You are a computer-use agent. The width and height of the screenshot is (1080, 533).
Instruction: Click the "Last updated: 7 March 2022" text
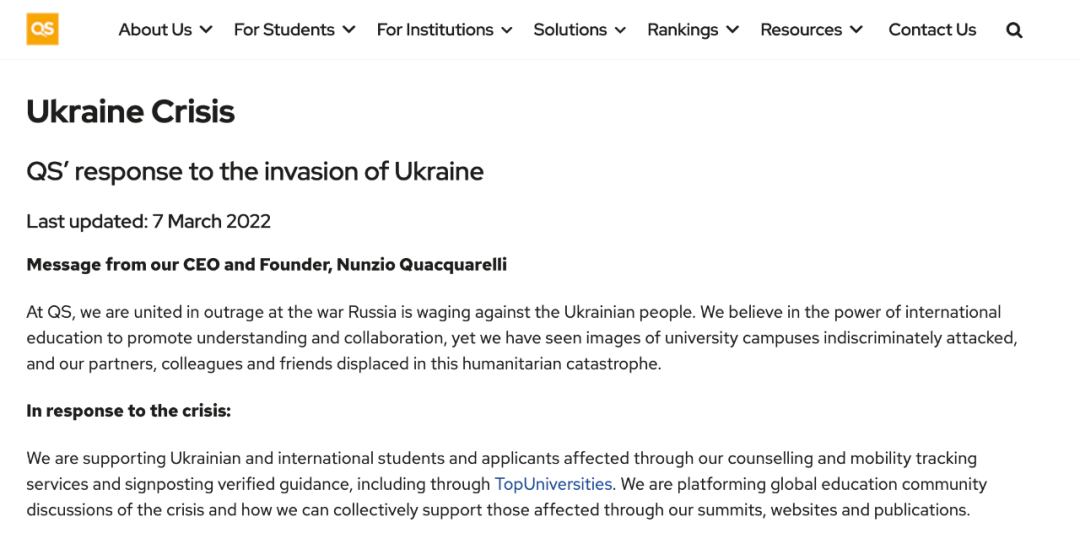pyautogui.click(x=148, y=221)
